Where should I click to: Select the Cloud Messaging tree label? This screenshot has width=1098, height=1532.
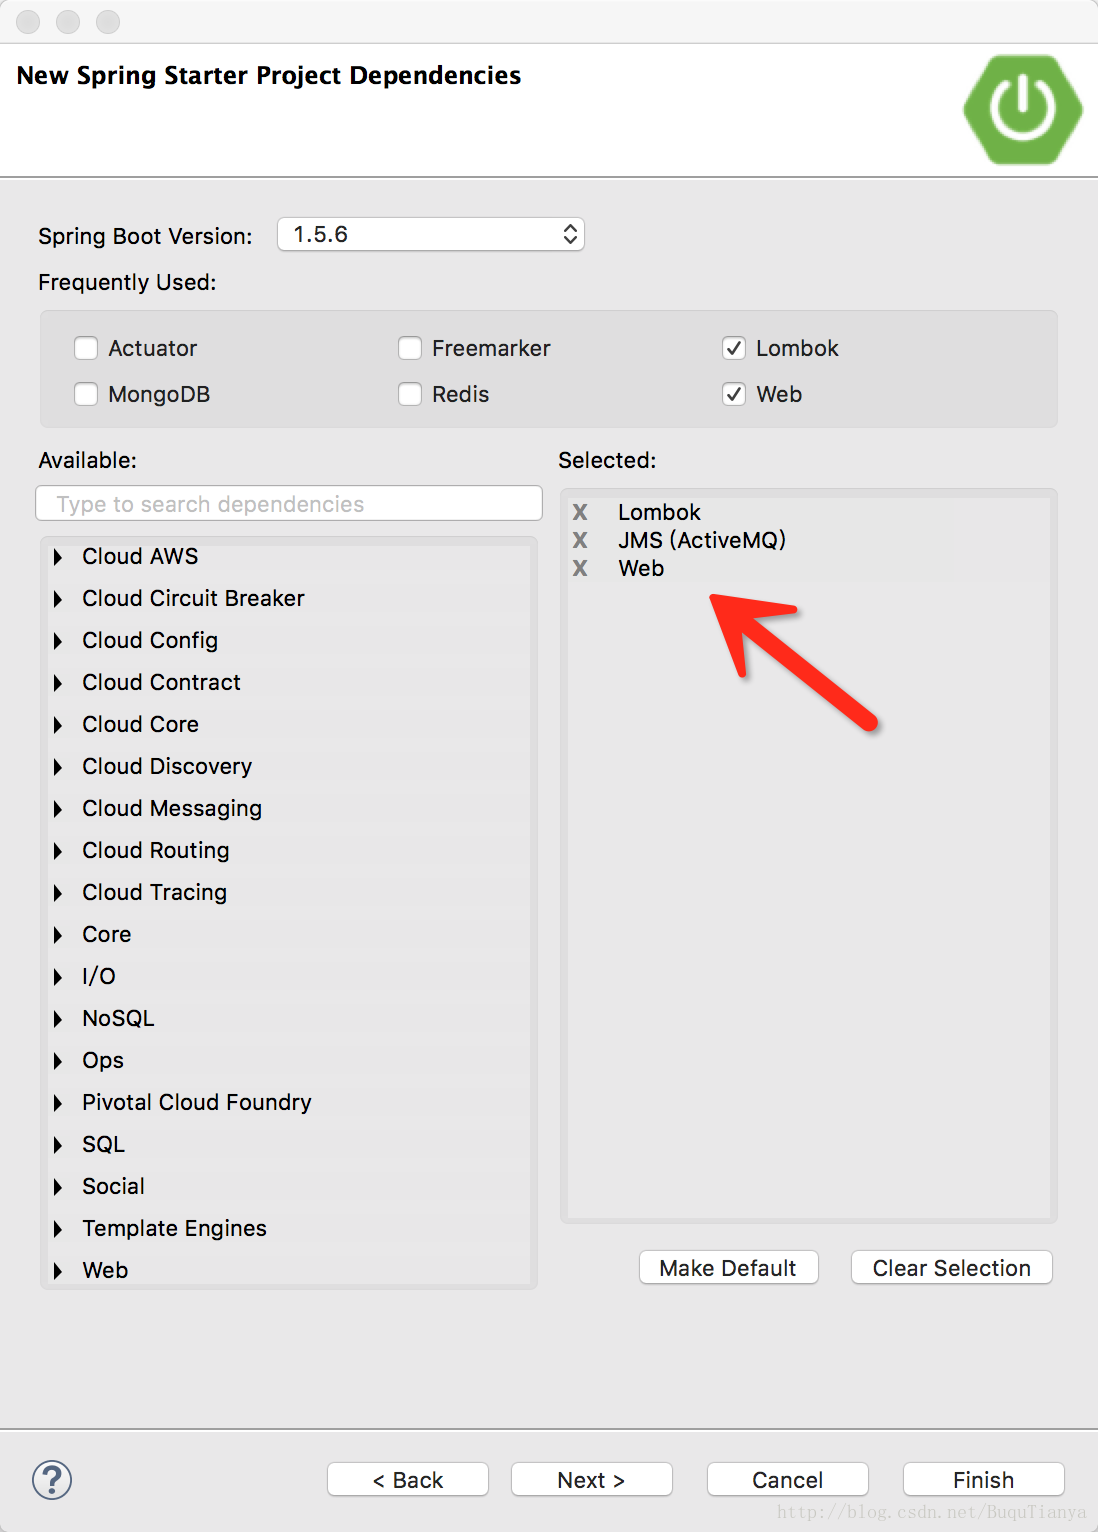point(172,809)
